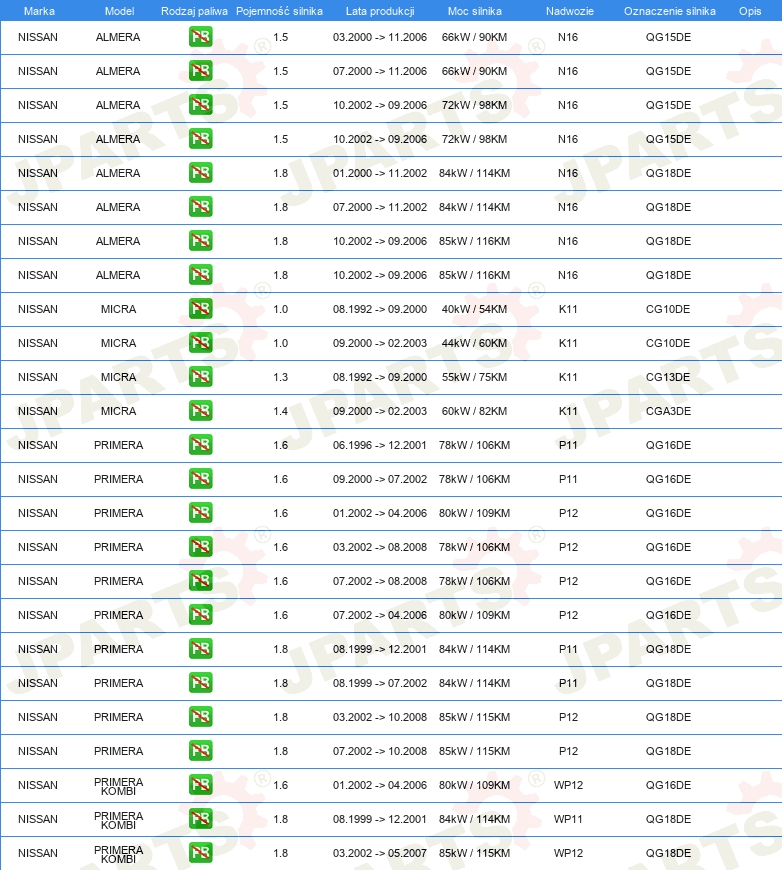Select power value 60kW / 82KM
Image resolution: width=782 pixels, height=870 pixels.
tap(475, 411)
